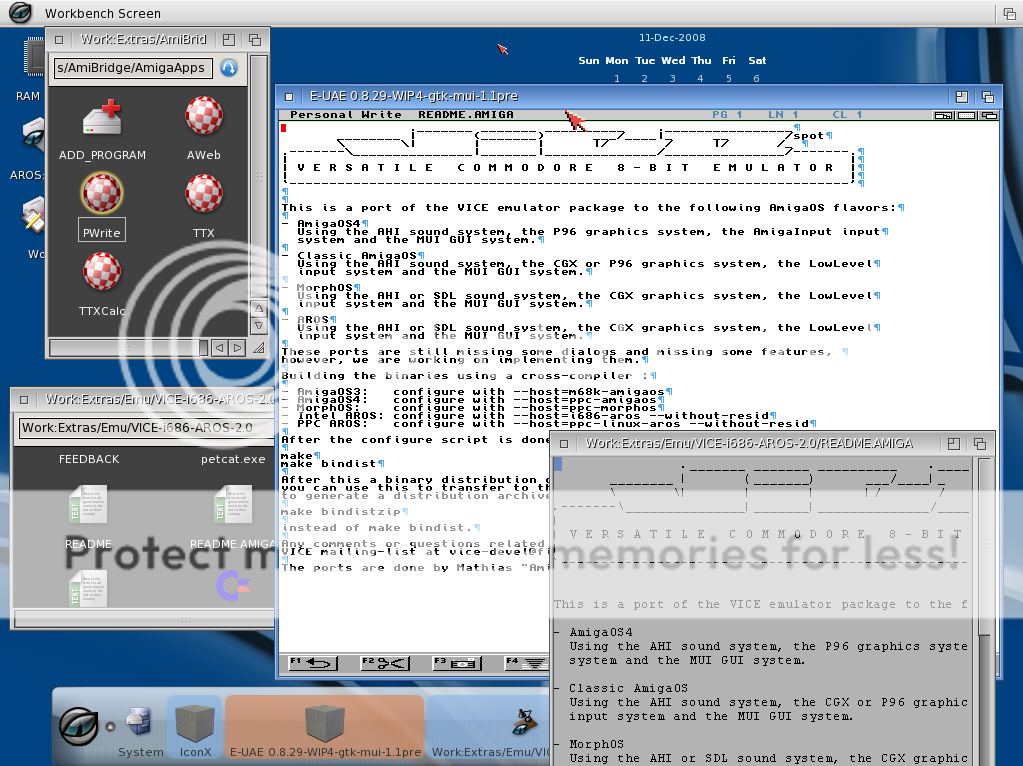Select the petcat.exe file label

[x=233, y=459]
